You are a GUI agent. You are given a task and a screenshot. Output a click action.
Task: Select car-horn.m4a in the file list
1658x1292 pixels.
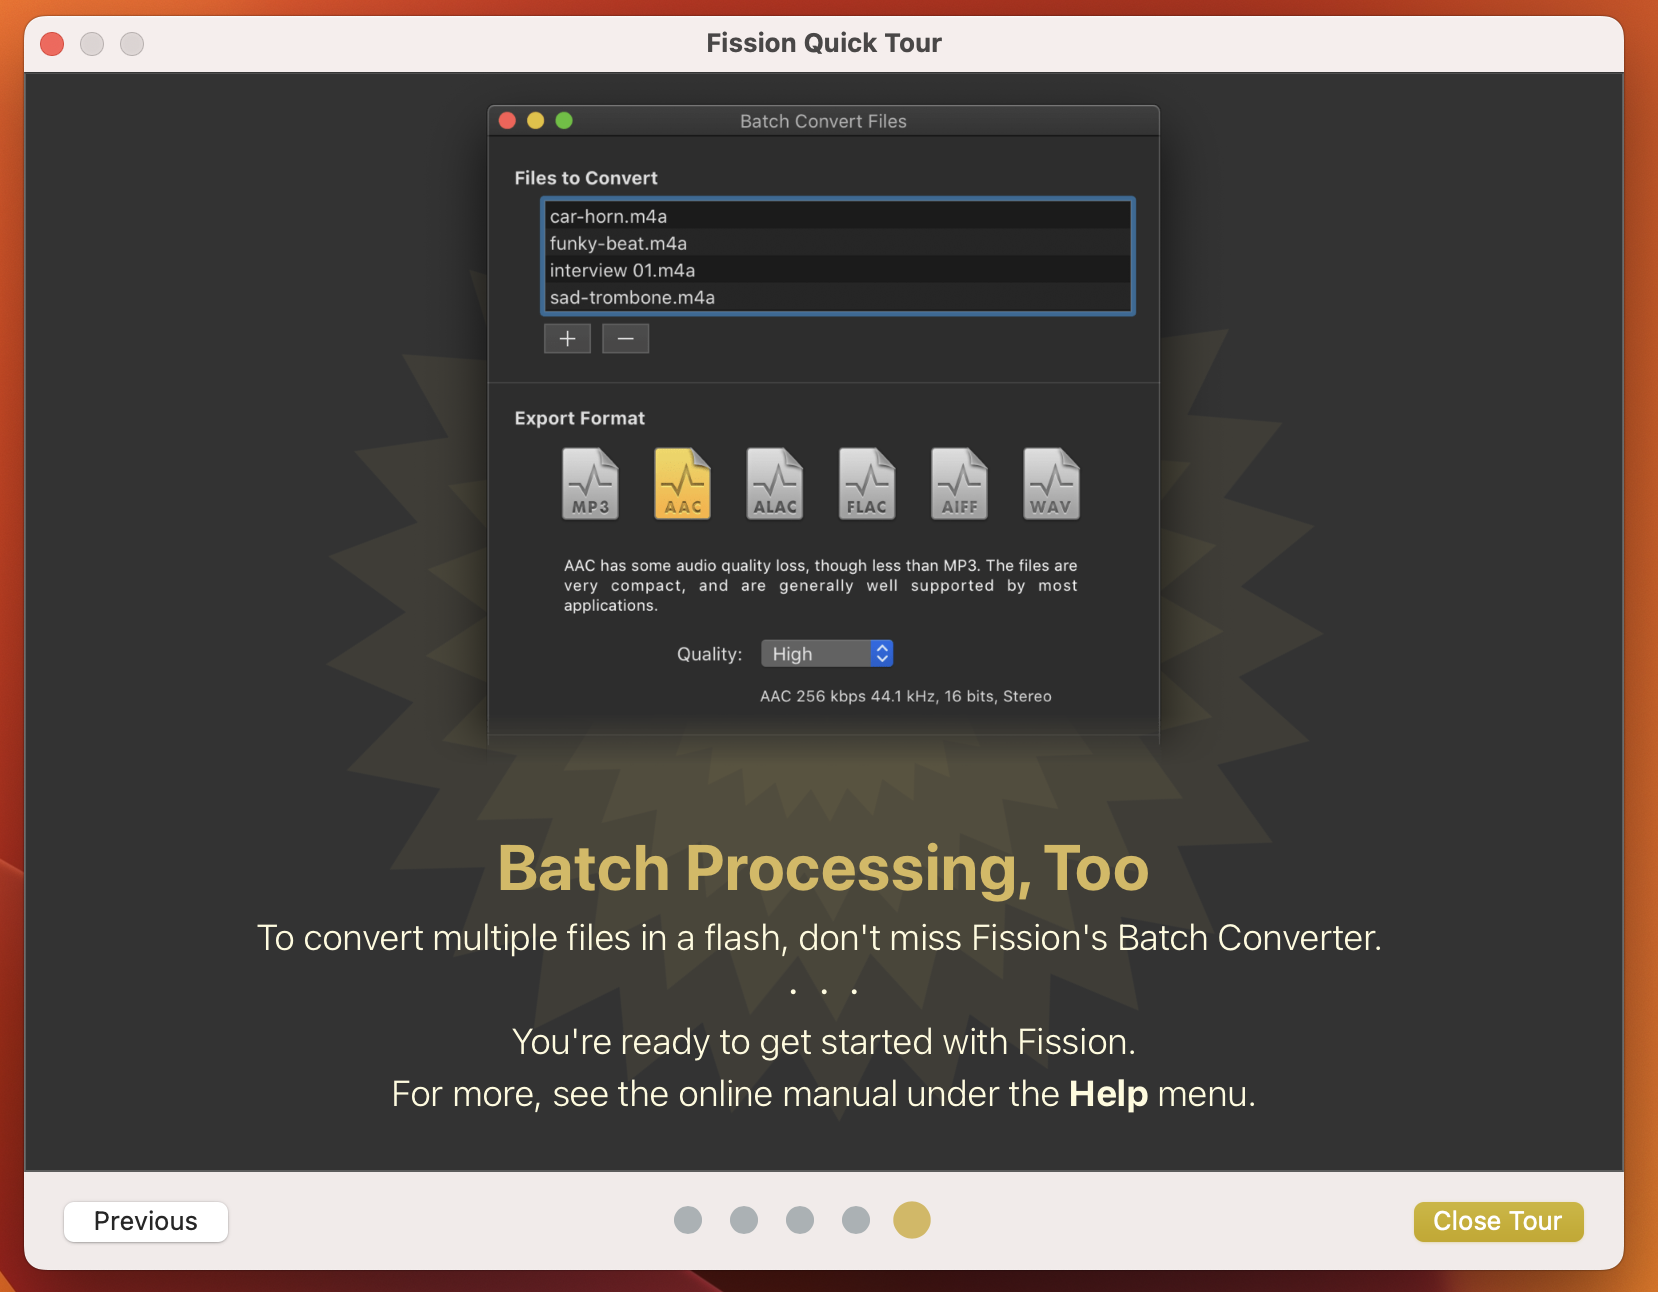(x=608, y=216)
